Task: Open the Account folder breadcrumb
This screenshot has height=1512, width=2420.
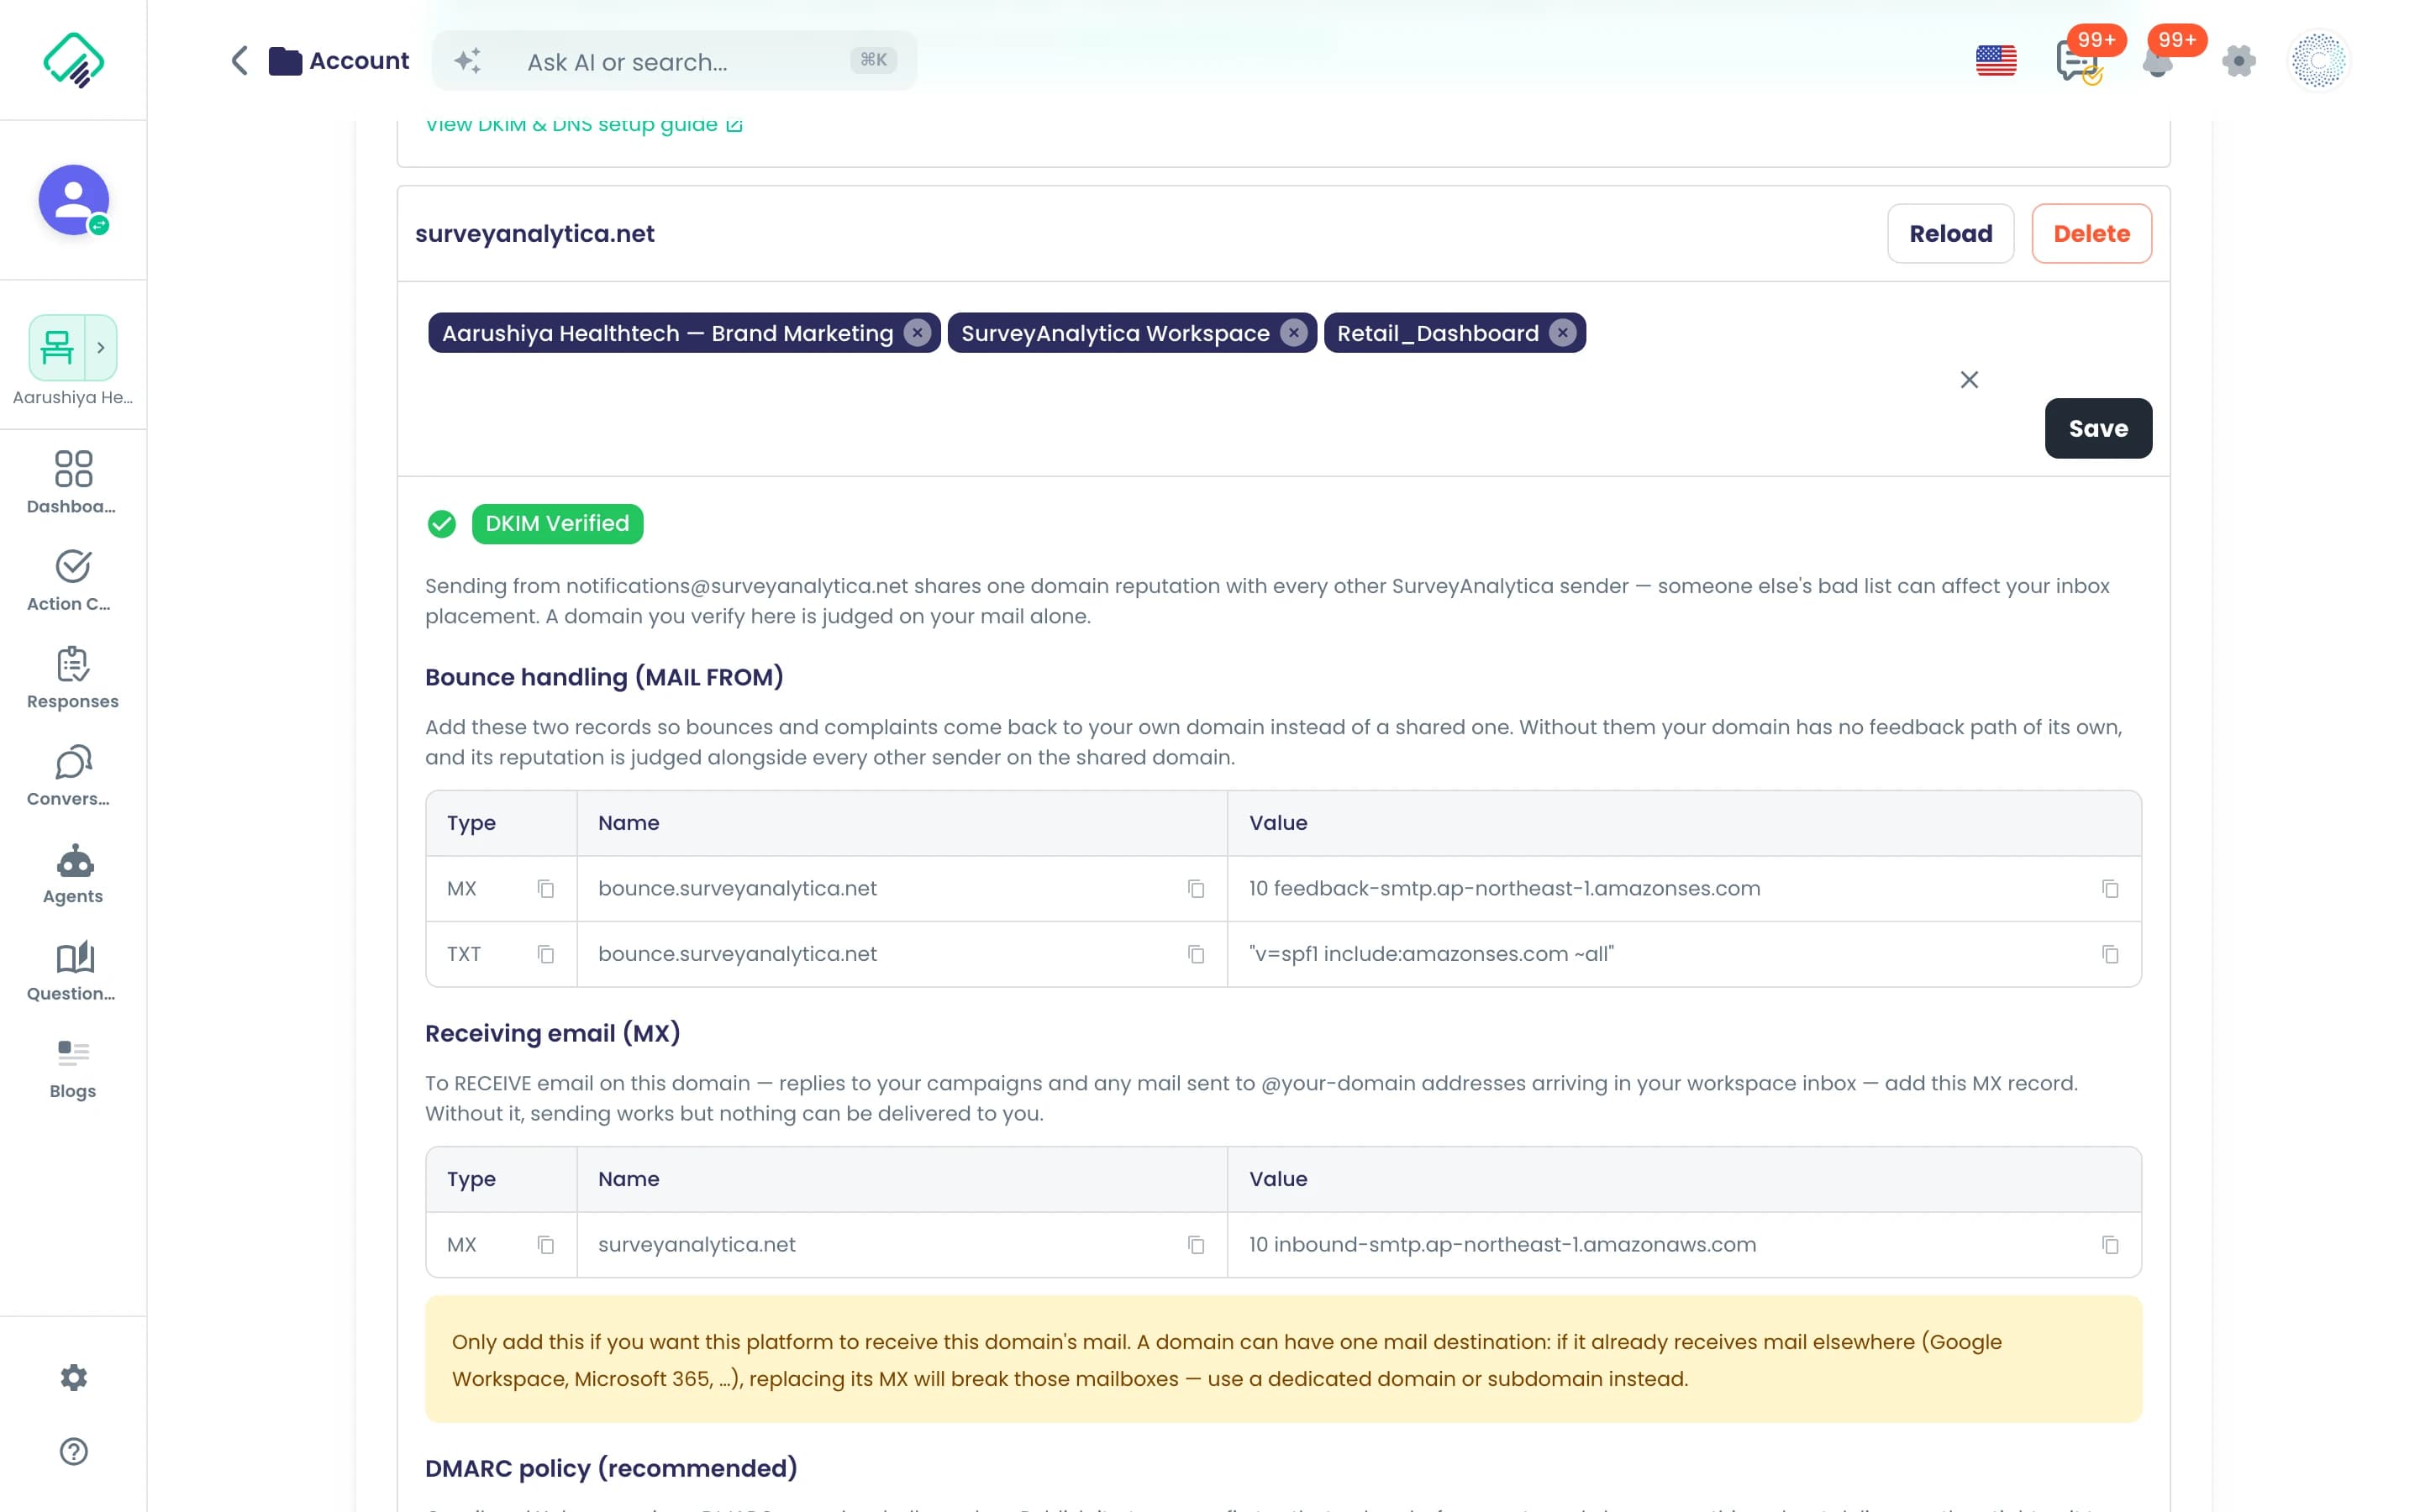Action: click(339, 60)
